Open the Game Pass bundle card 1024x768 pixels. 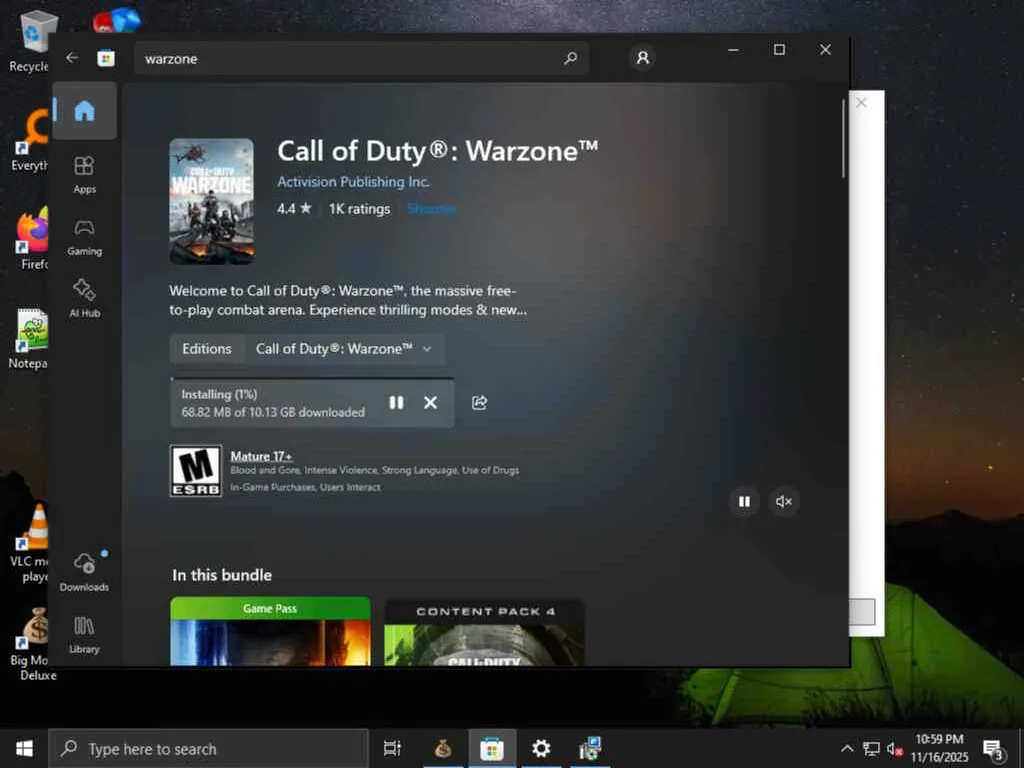point(270,631)
